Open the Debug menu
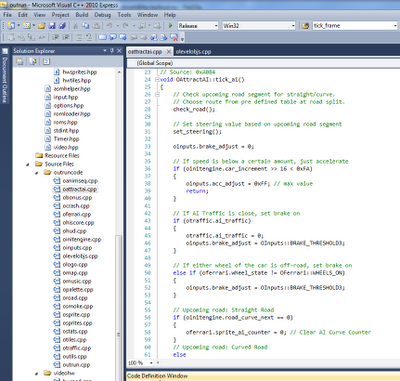400x381 pixels. pyautogui.click(x=102, y=15)
